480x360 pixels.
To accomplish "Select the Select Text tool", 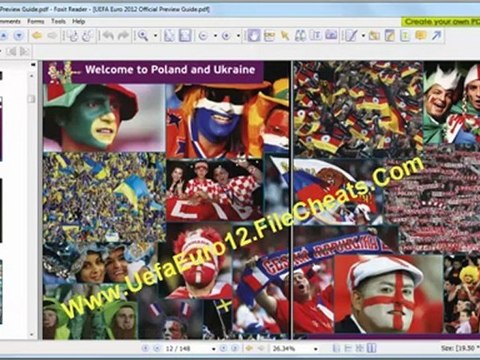I will 269,36.
